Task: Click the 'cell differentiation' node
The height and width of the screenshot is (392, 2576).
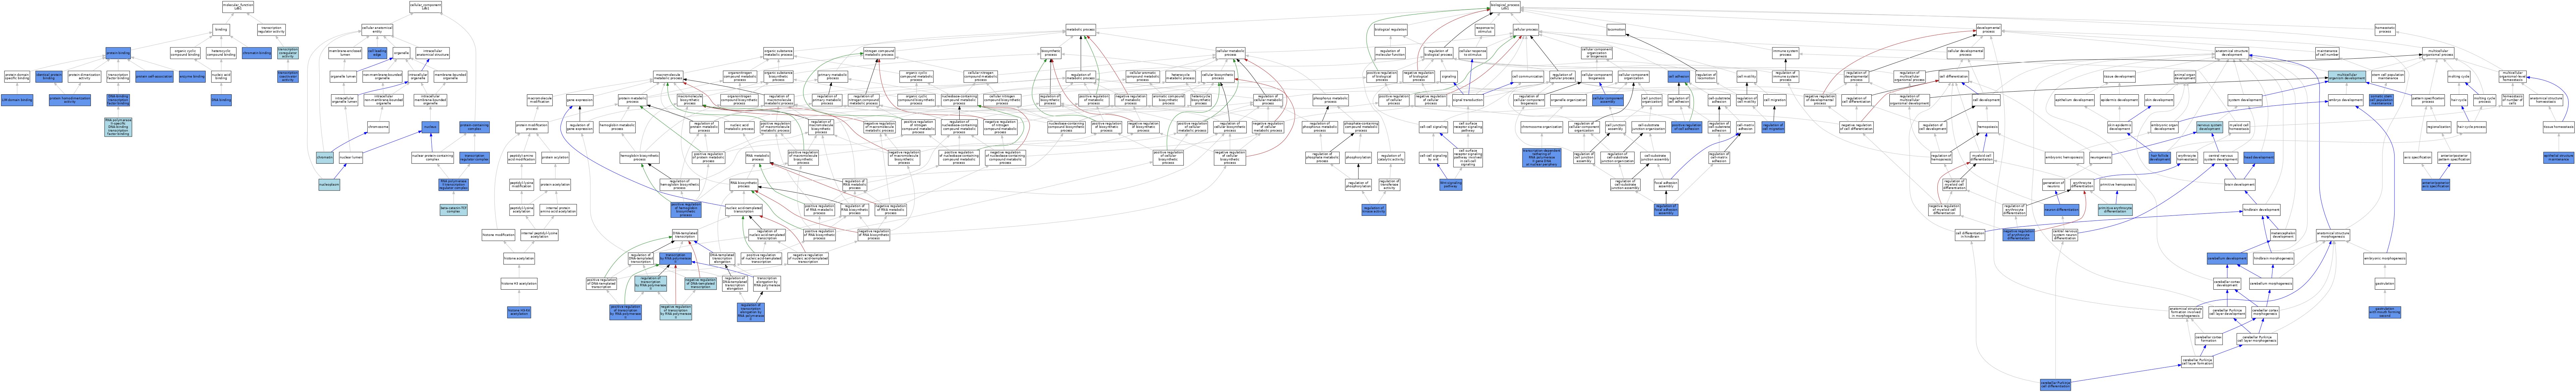Action: 1954,76
